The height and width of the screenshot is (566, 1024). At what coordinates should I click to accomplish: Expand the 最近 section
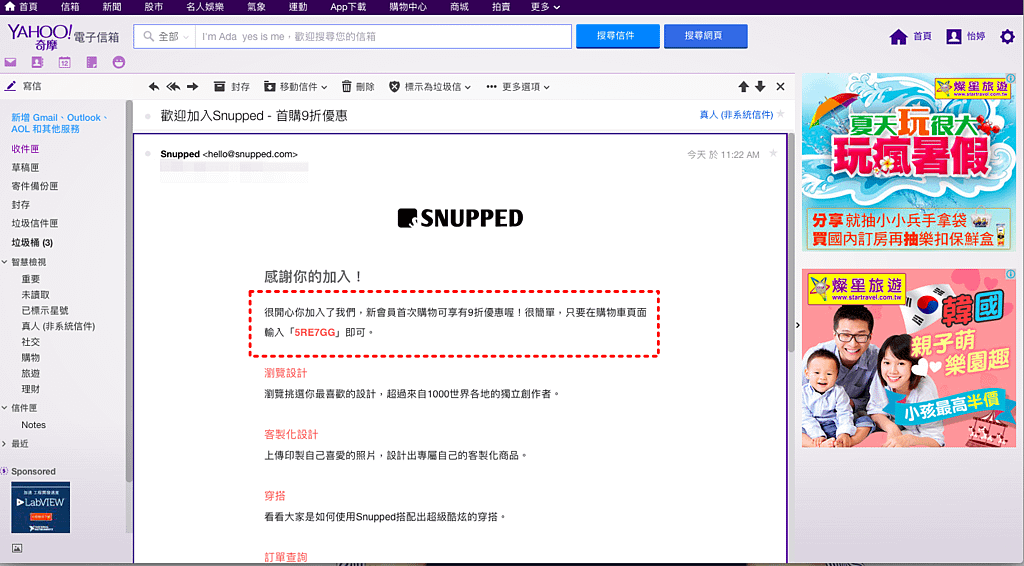tap(5, 444)
